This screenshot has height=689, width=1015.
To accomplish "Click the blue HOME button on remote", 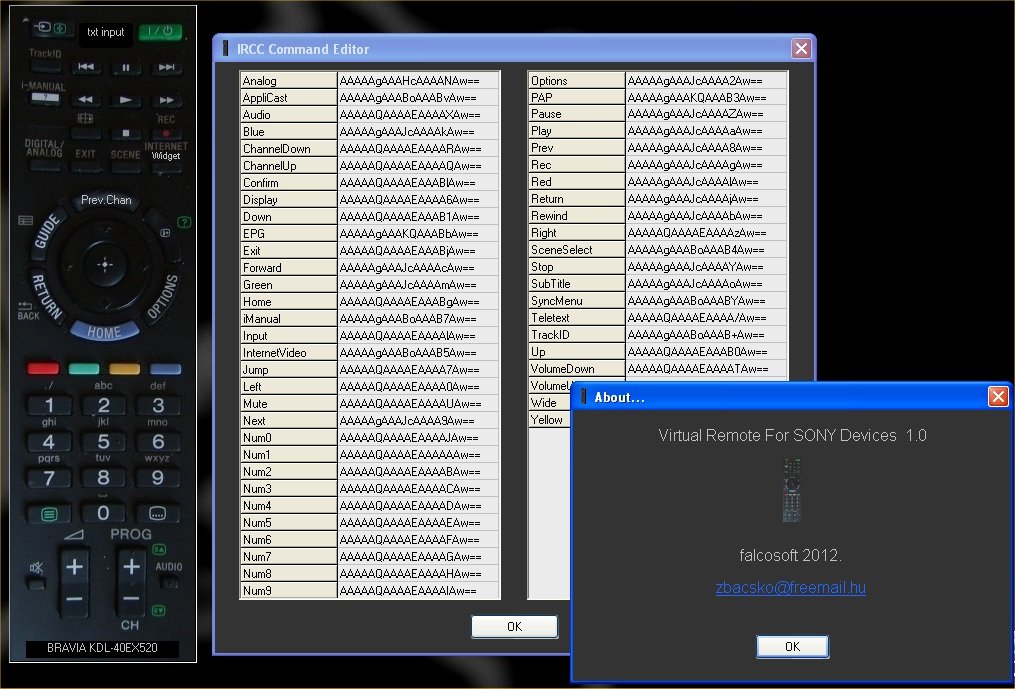I will tap(104, 331).
